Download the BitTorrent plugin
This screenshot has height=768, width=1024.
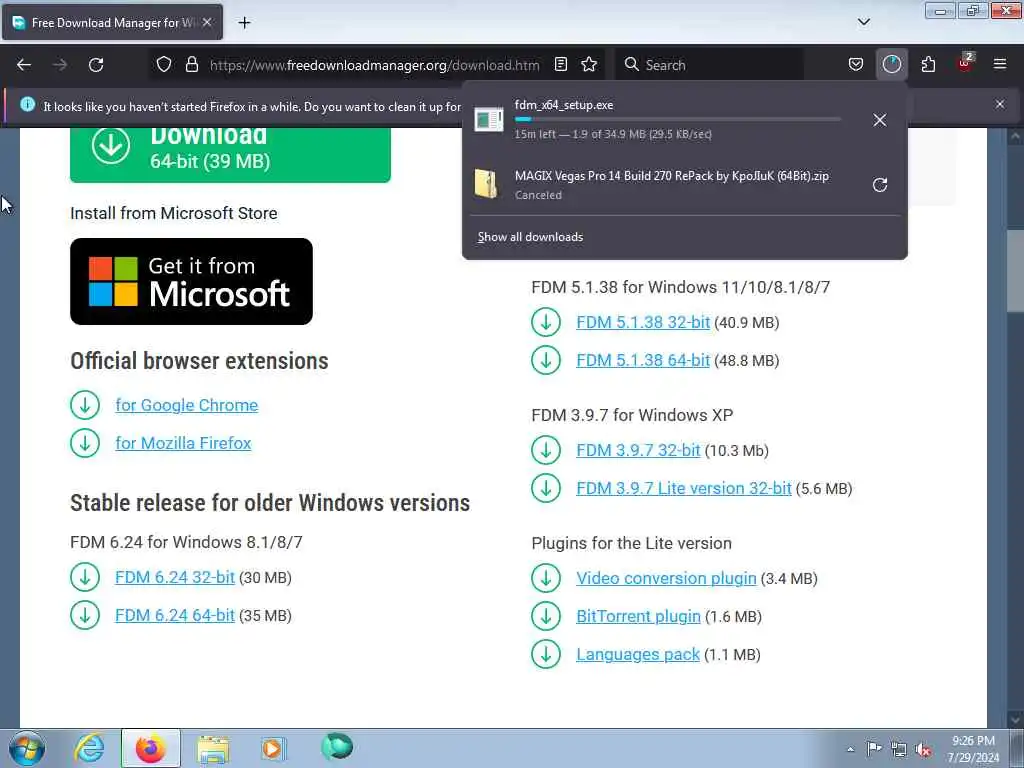[638, 616]
